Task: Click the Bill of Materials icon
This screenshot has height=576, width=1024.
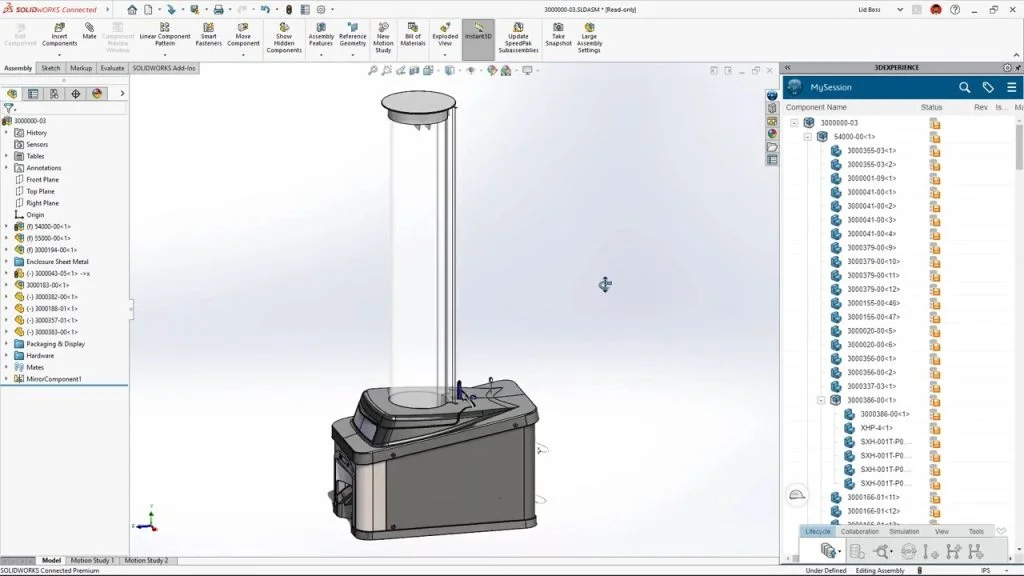Action: pyautogui.click(x=413, y=36)
